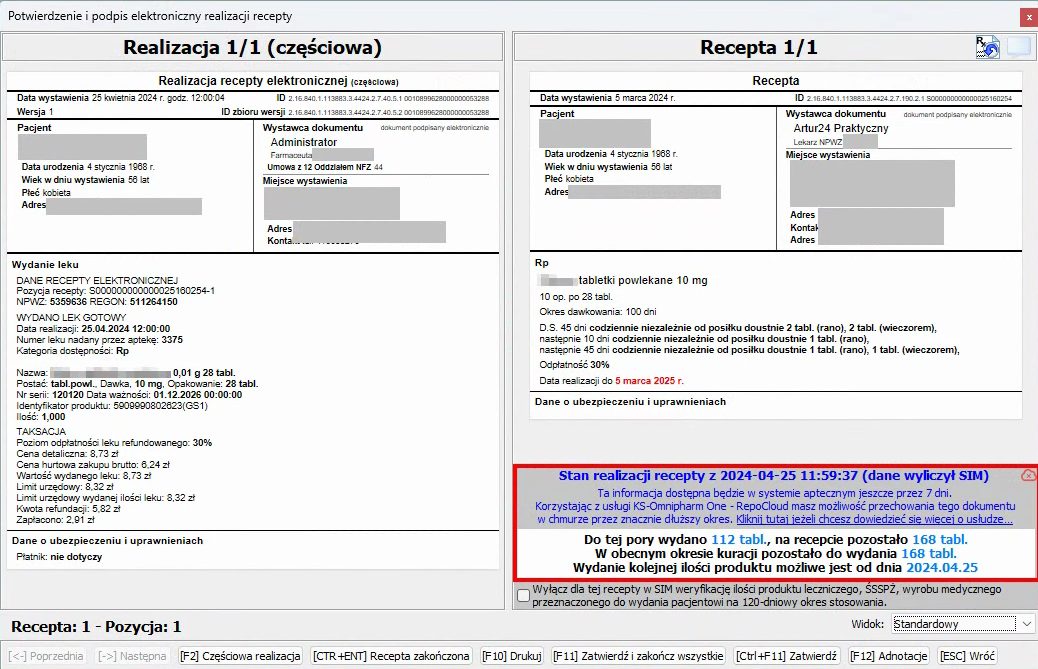
Task: Click the [->] Następna button
Action: pos(132,656)
